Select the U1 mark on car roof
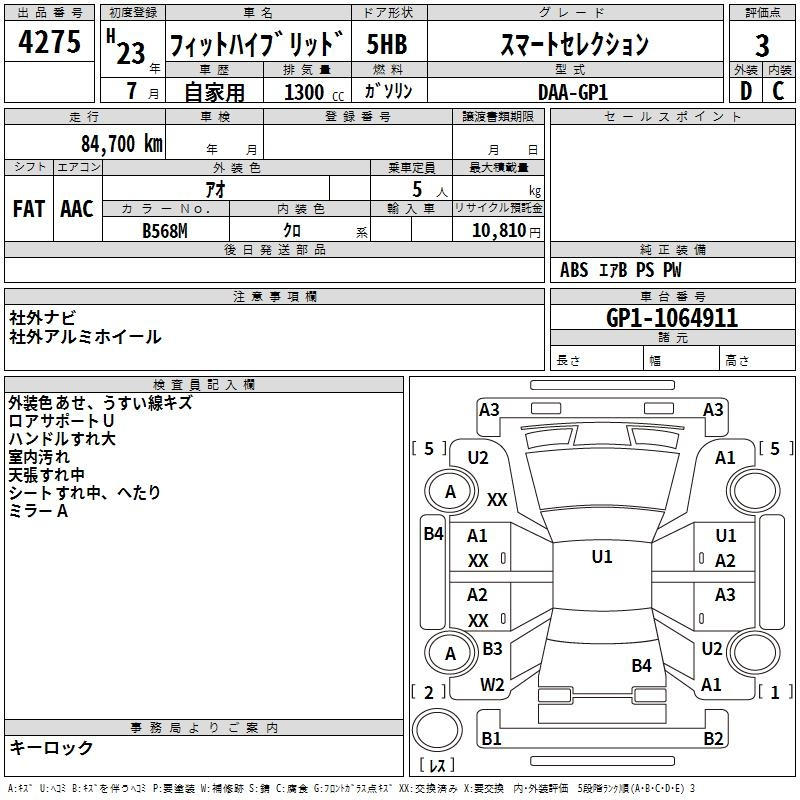Image resolution: width=800 pixels, height=800 pixels. click(x=601, y=557)
